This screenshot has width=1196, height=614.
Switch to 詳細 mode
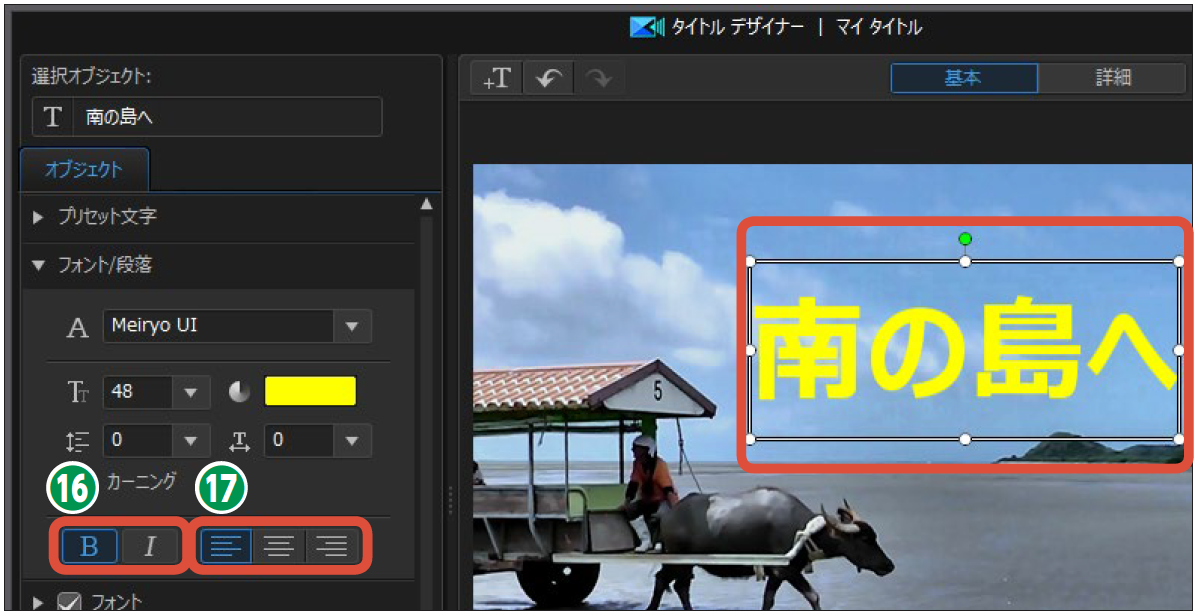(x=1112, y=78)
